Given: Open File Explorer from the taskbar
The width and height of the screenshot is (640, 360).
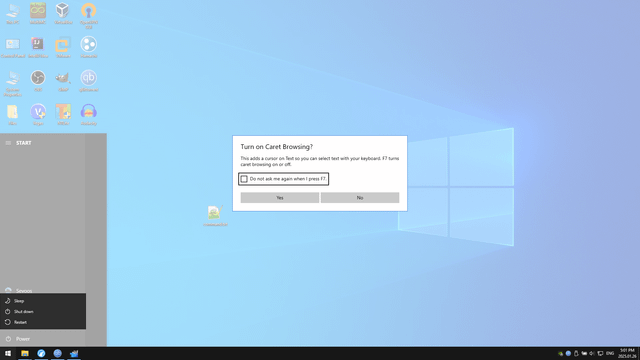Looking at the screenshot, I should (25, 353).
